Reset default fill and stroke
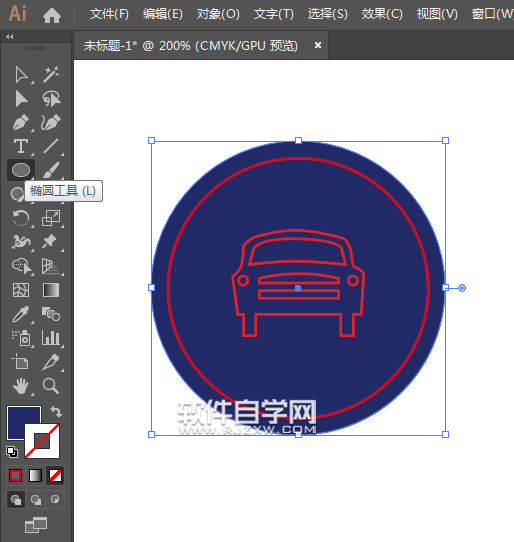The height and width of the screenshot is (542, 514). click(12, 451)
